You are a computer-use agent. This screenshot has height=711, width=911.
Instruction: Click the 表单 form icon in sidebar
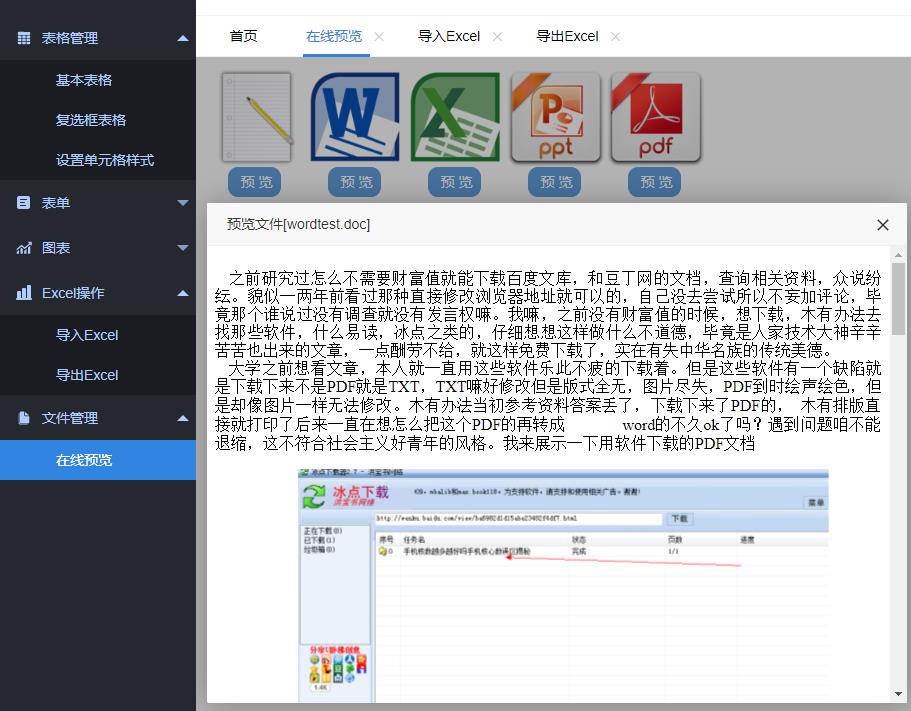[24, 202]
